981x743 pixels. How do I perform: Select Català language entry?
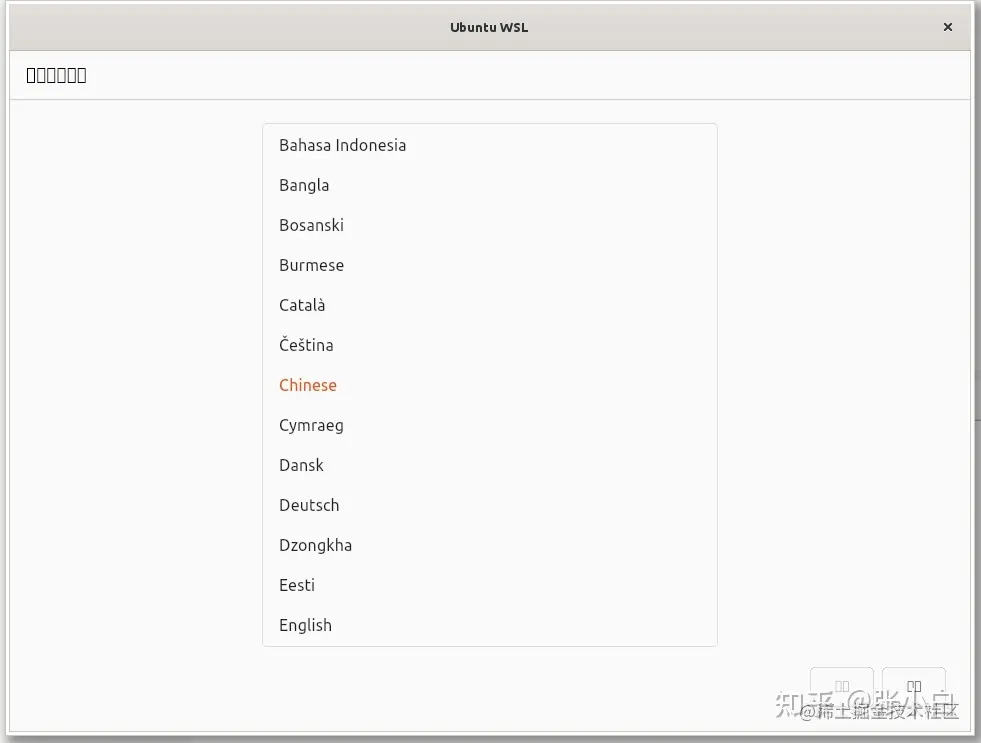(x=489, y=305)
